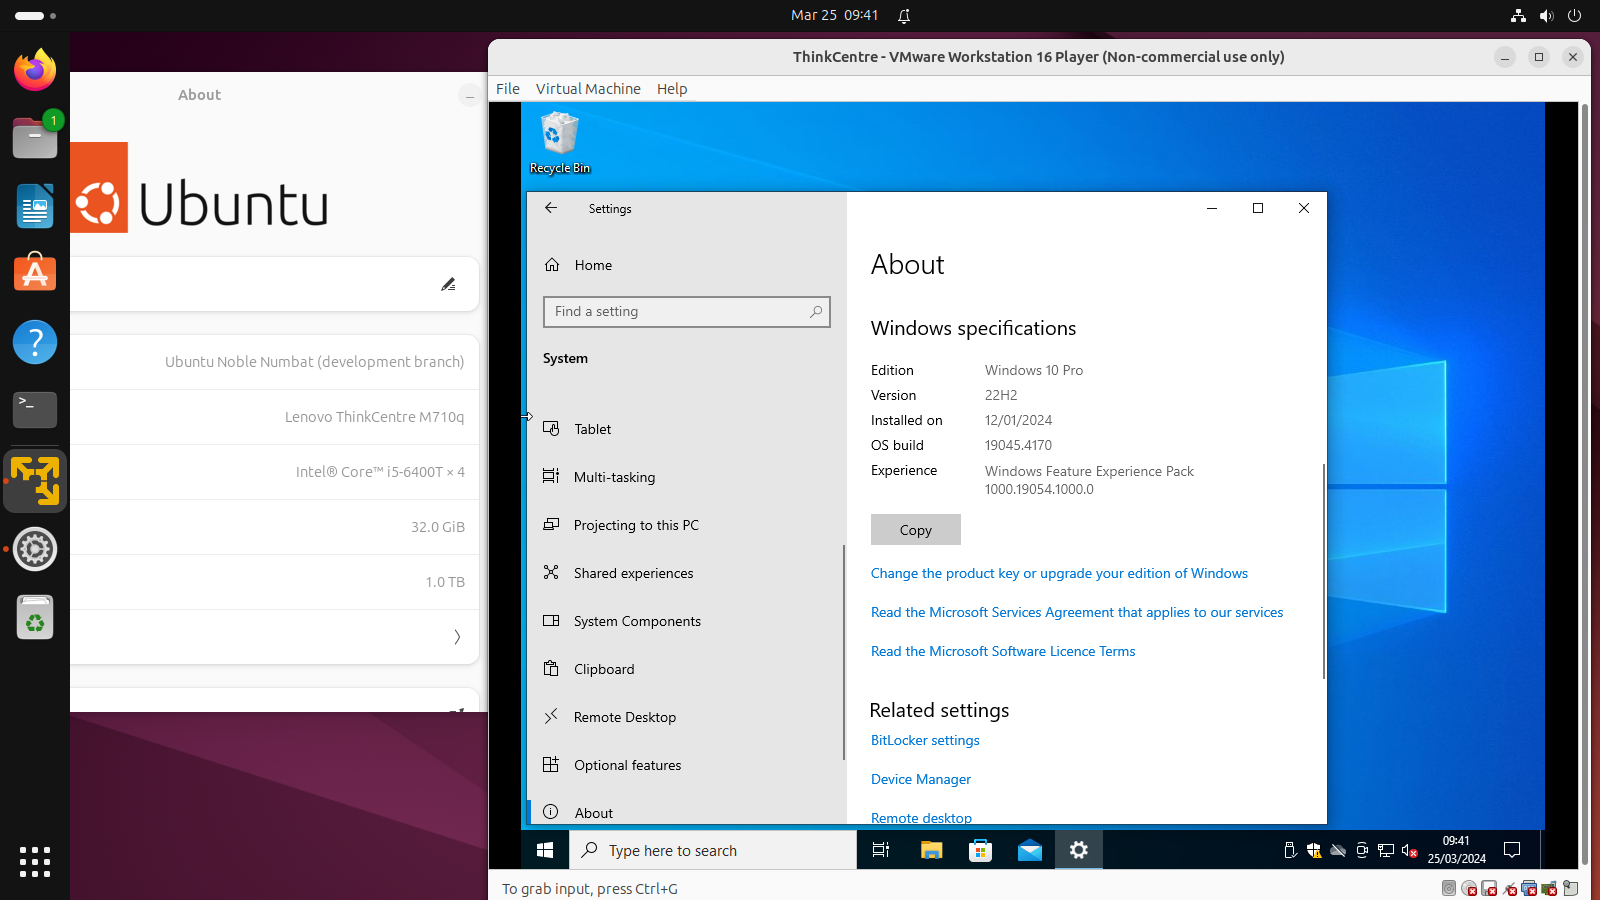Click the hard disk icon in VMware status bar
The height and width of the screenshot is (900, 1600).
pos(1449,889)
